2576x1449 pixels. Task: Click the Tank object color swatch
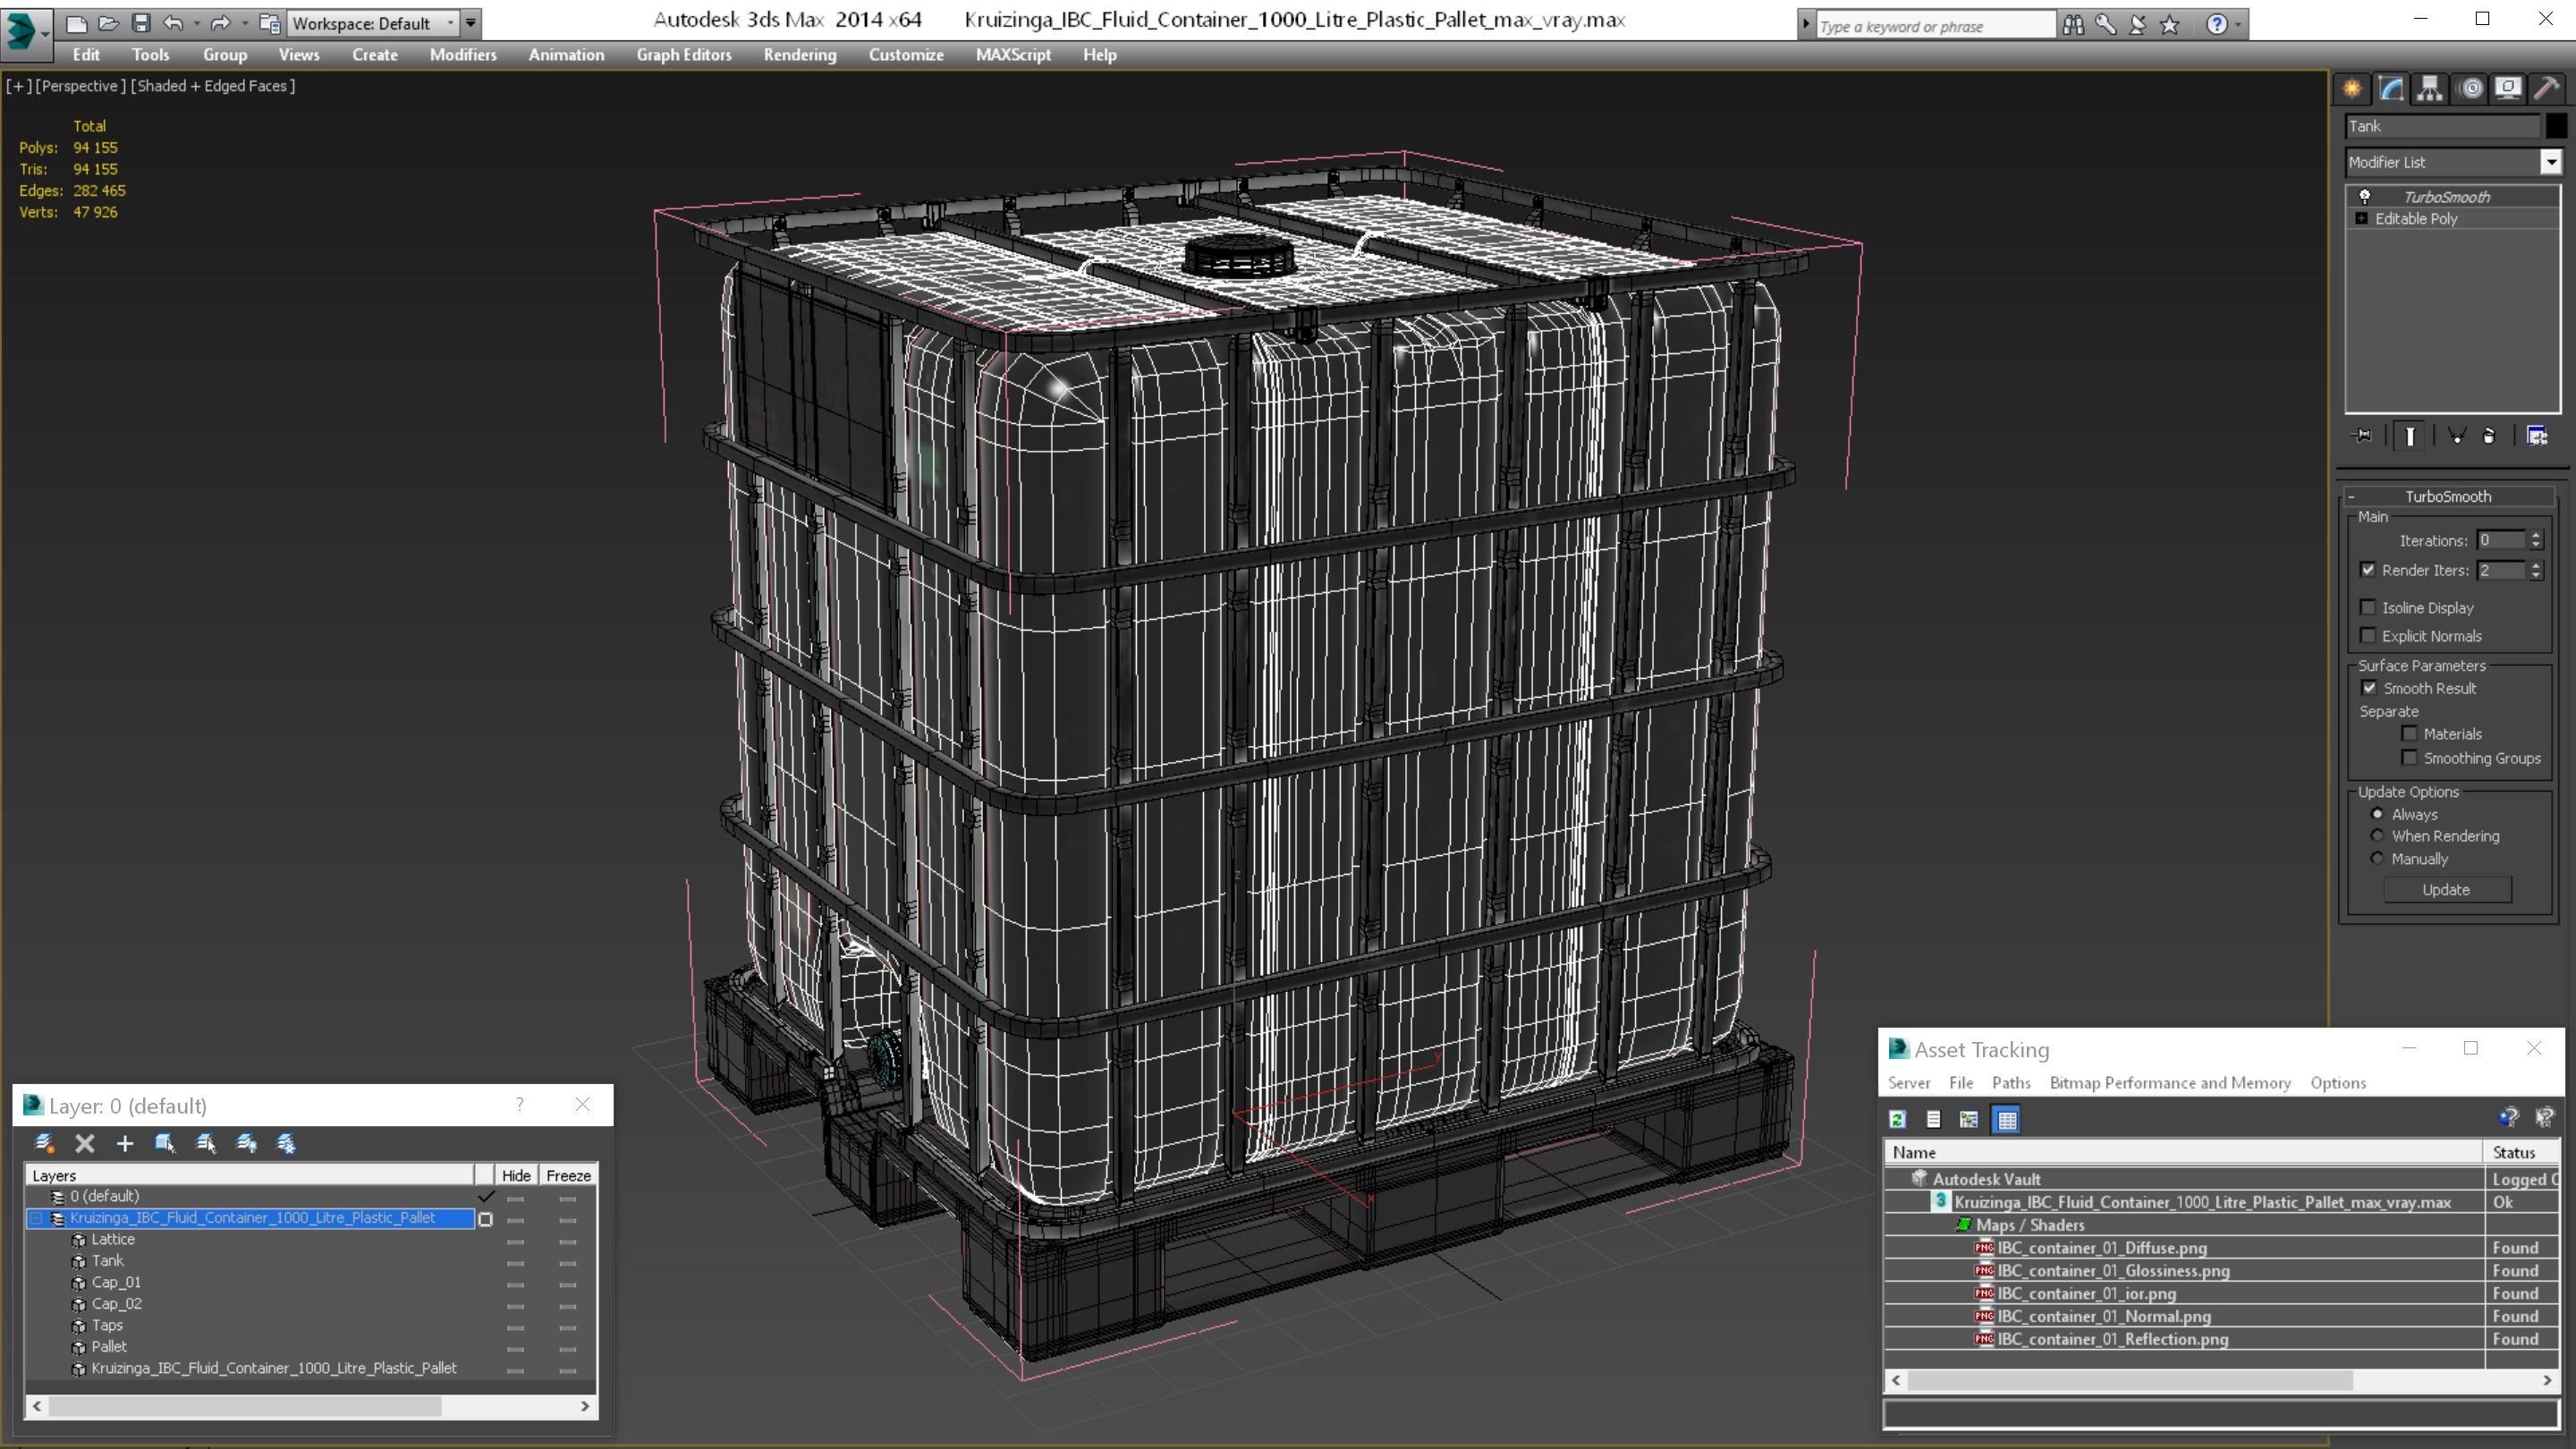point(2556,126)
